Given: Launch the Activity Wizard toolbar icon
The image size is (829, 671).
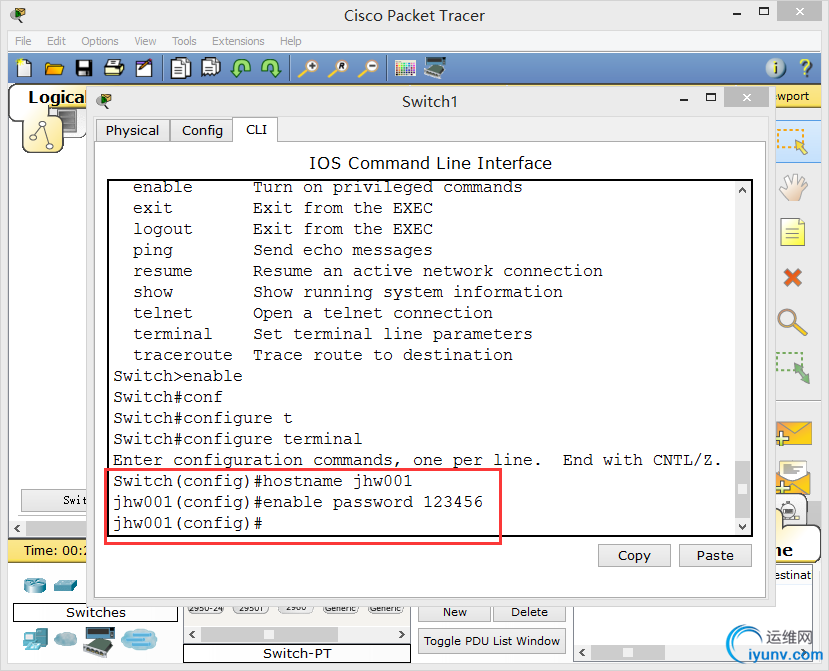Looking at the screenshot, I should tap(144, 68).
